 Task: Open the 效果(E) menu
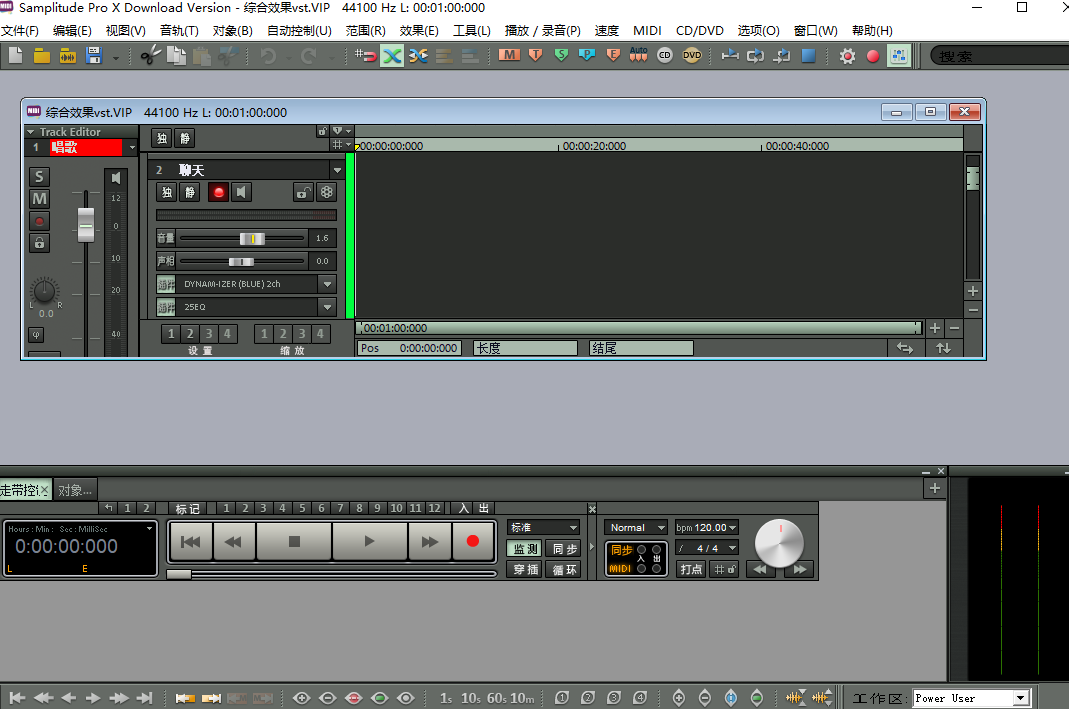418,31
